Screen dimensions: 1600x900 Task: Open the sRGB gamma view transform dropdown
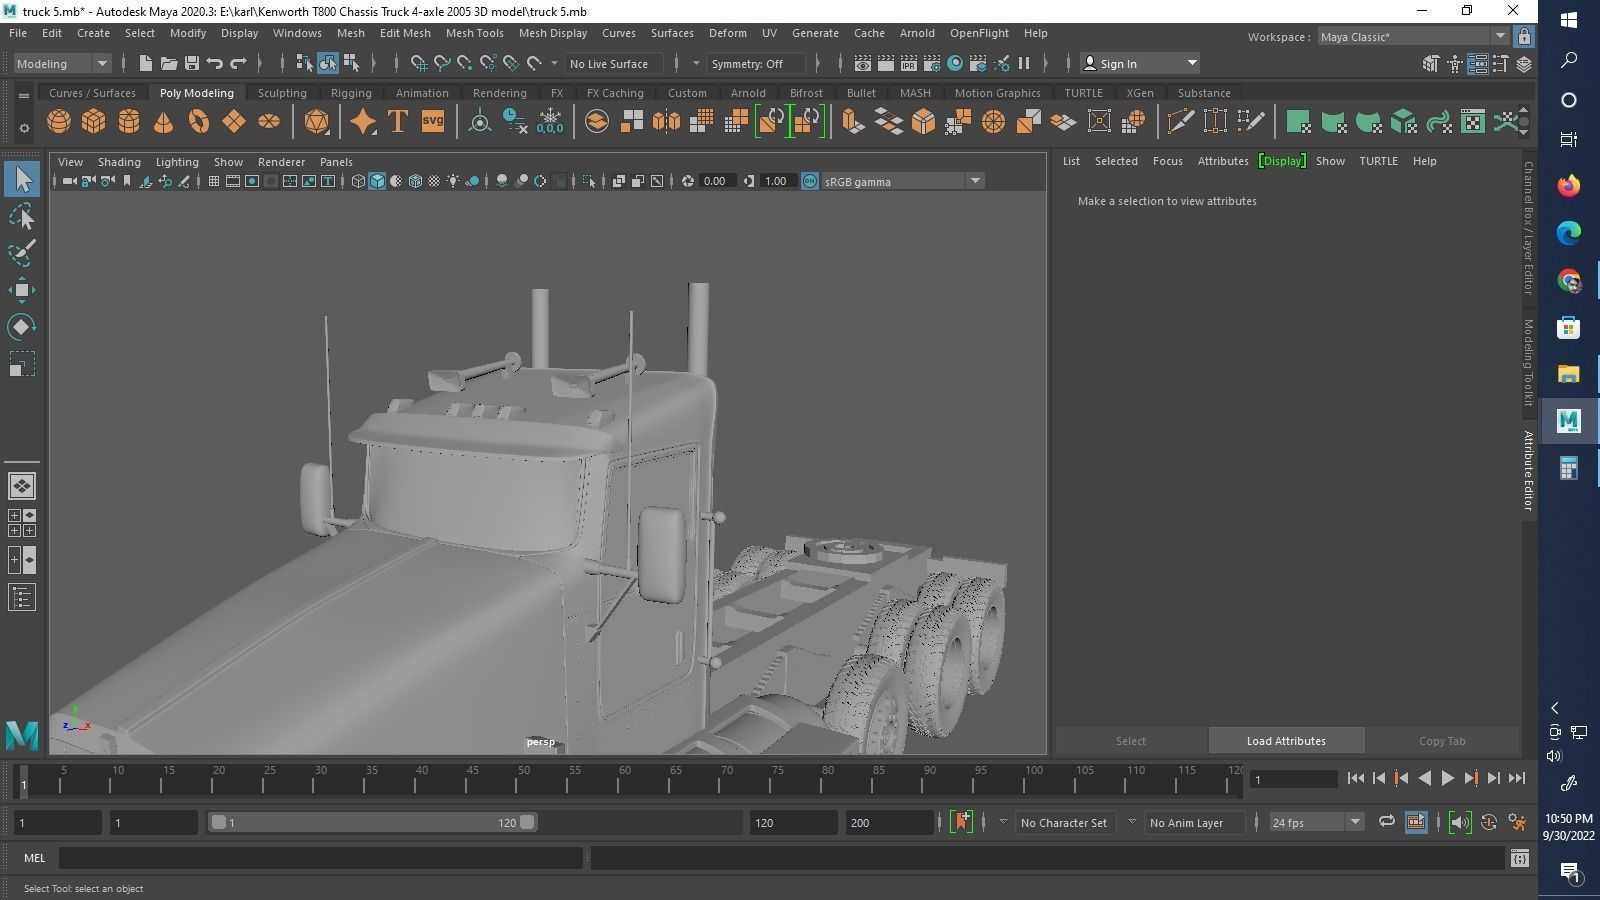pos(902,181)
